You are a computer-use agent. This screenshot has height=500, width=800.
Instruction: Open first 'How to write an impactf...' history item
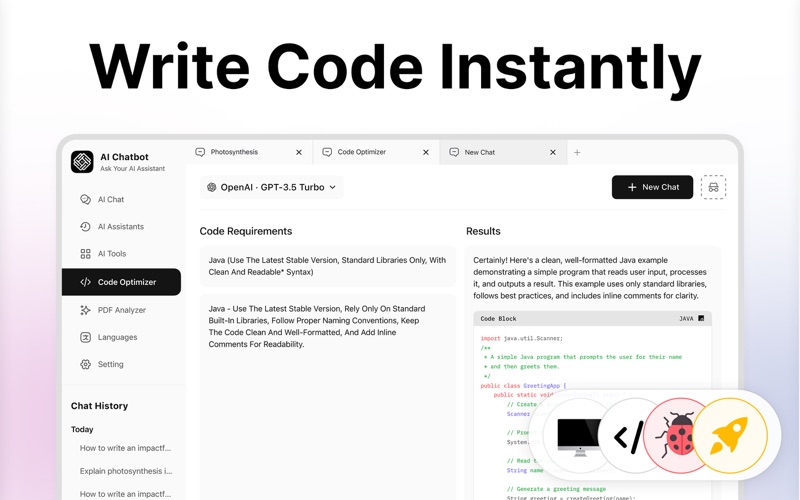(126, 448)
